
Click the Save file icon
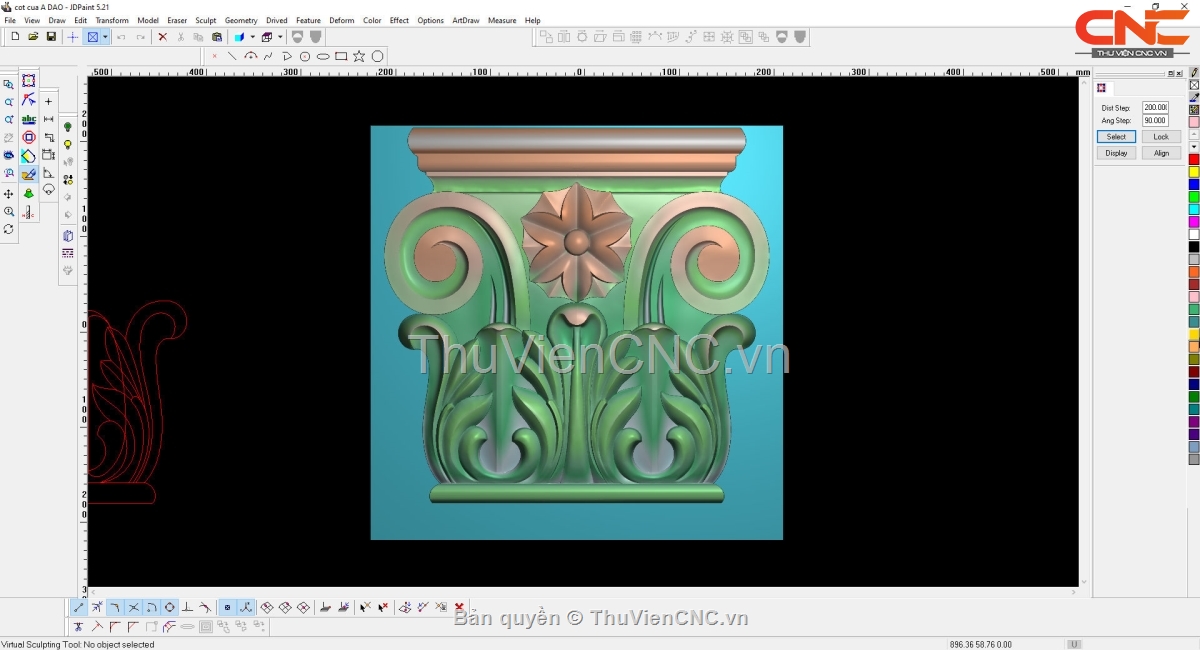(51, 37)
